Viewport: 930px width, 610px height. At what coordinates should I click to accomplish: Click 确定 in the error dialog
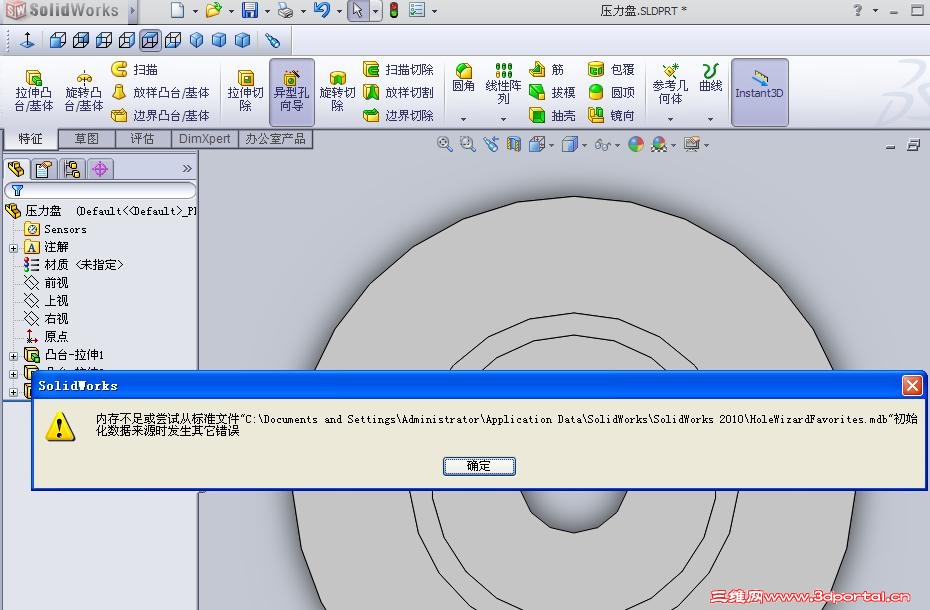(479, 466)
